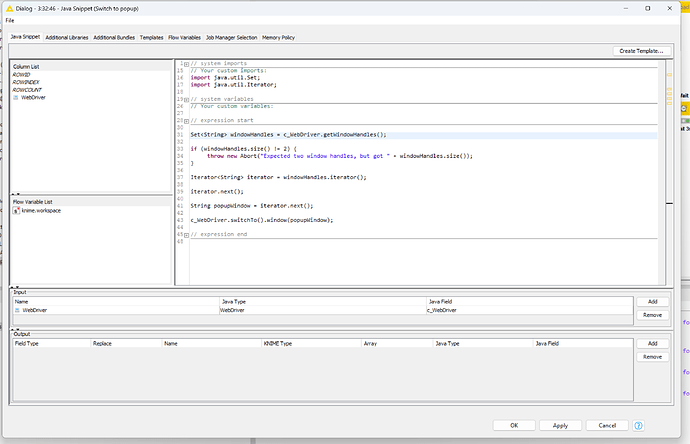Expand the system variables fold marker
690x444 pixels.
(186, 100)
